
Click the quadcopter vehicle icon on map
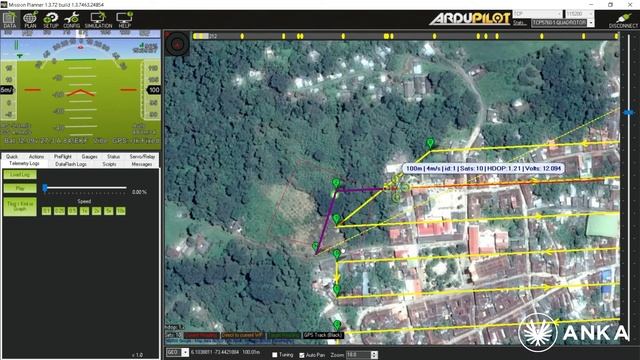point(396,188)
